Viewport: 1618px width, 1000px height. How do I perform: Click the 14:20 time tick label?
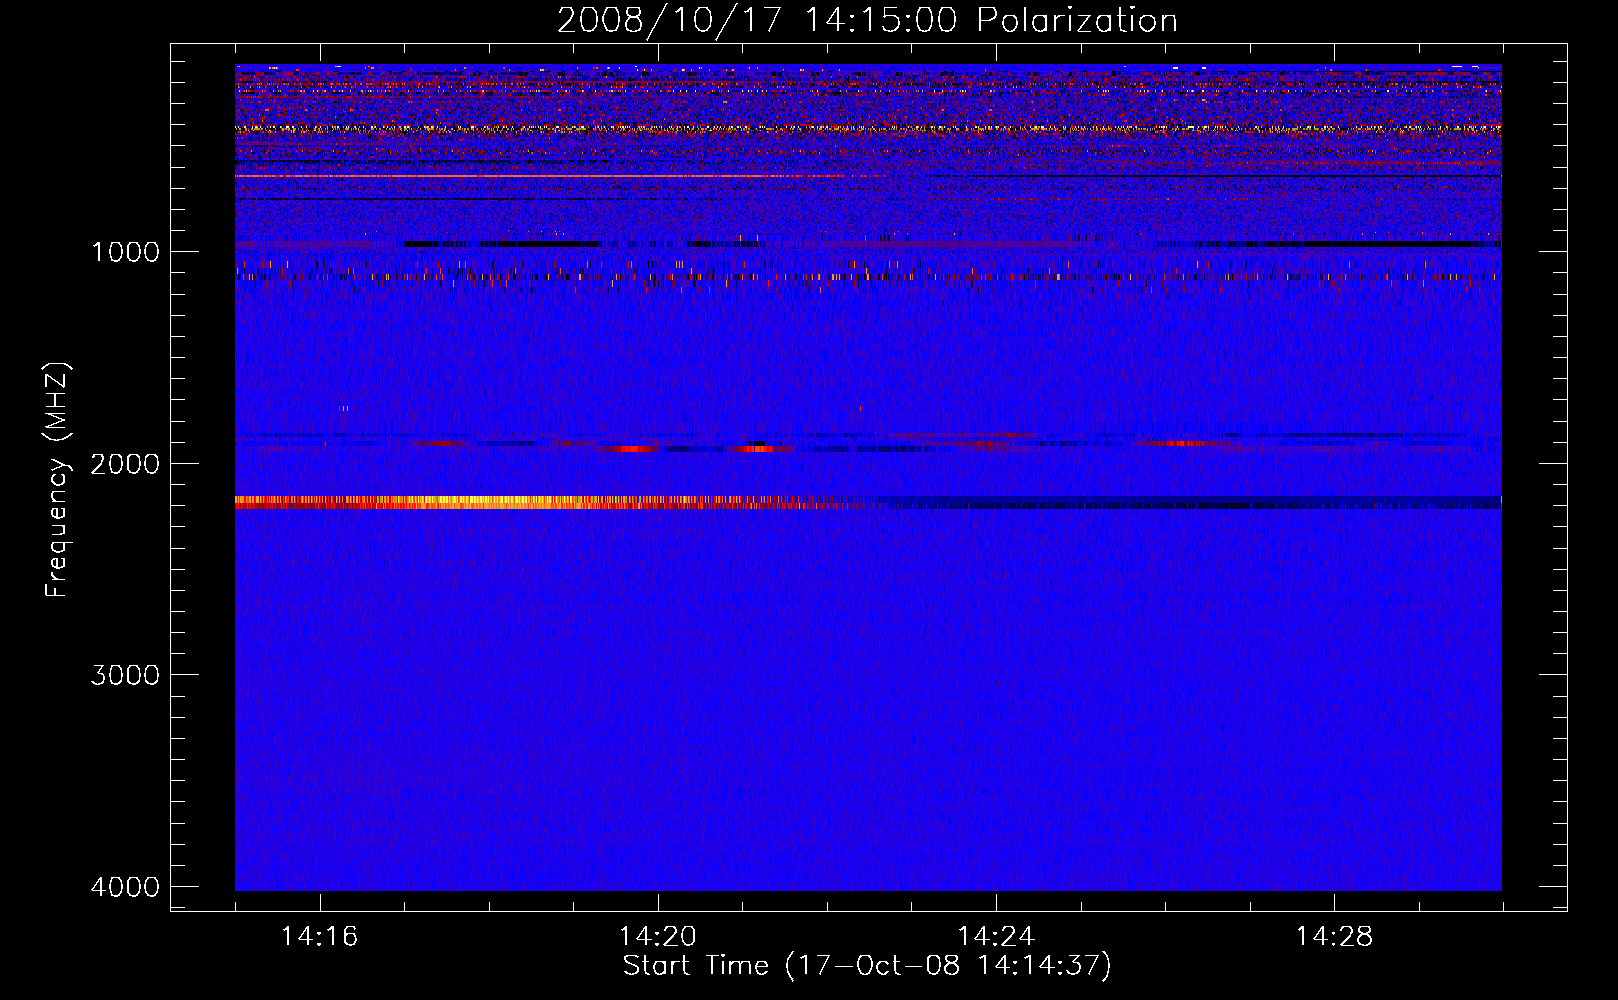tap(658, 936)
